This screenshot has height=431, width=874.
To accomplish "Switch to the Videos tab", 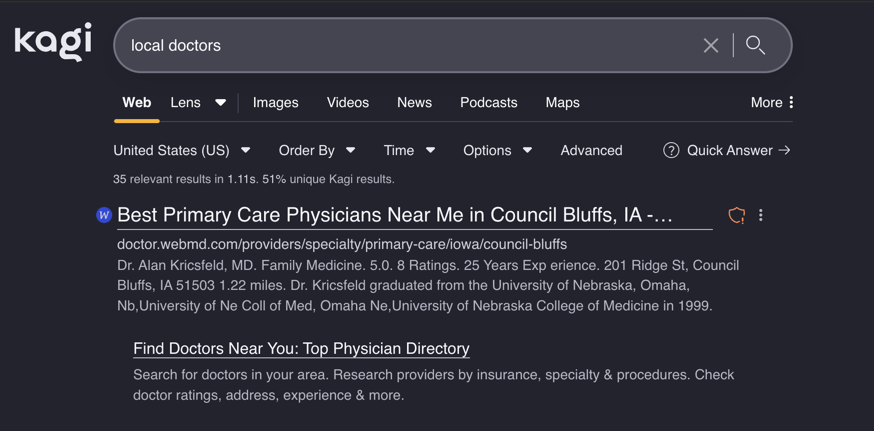I will pos(347,102).
